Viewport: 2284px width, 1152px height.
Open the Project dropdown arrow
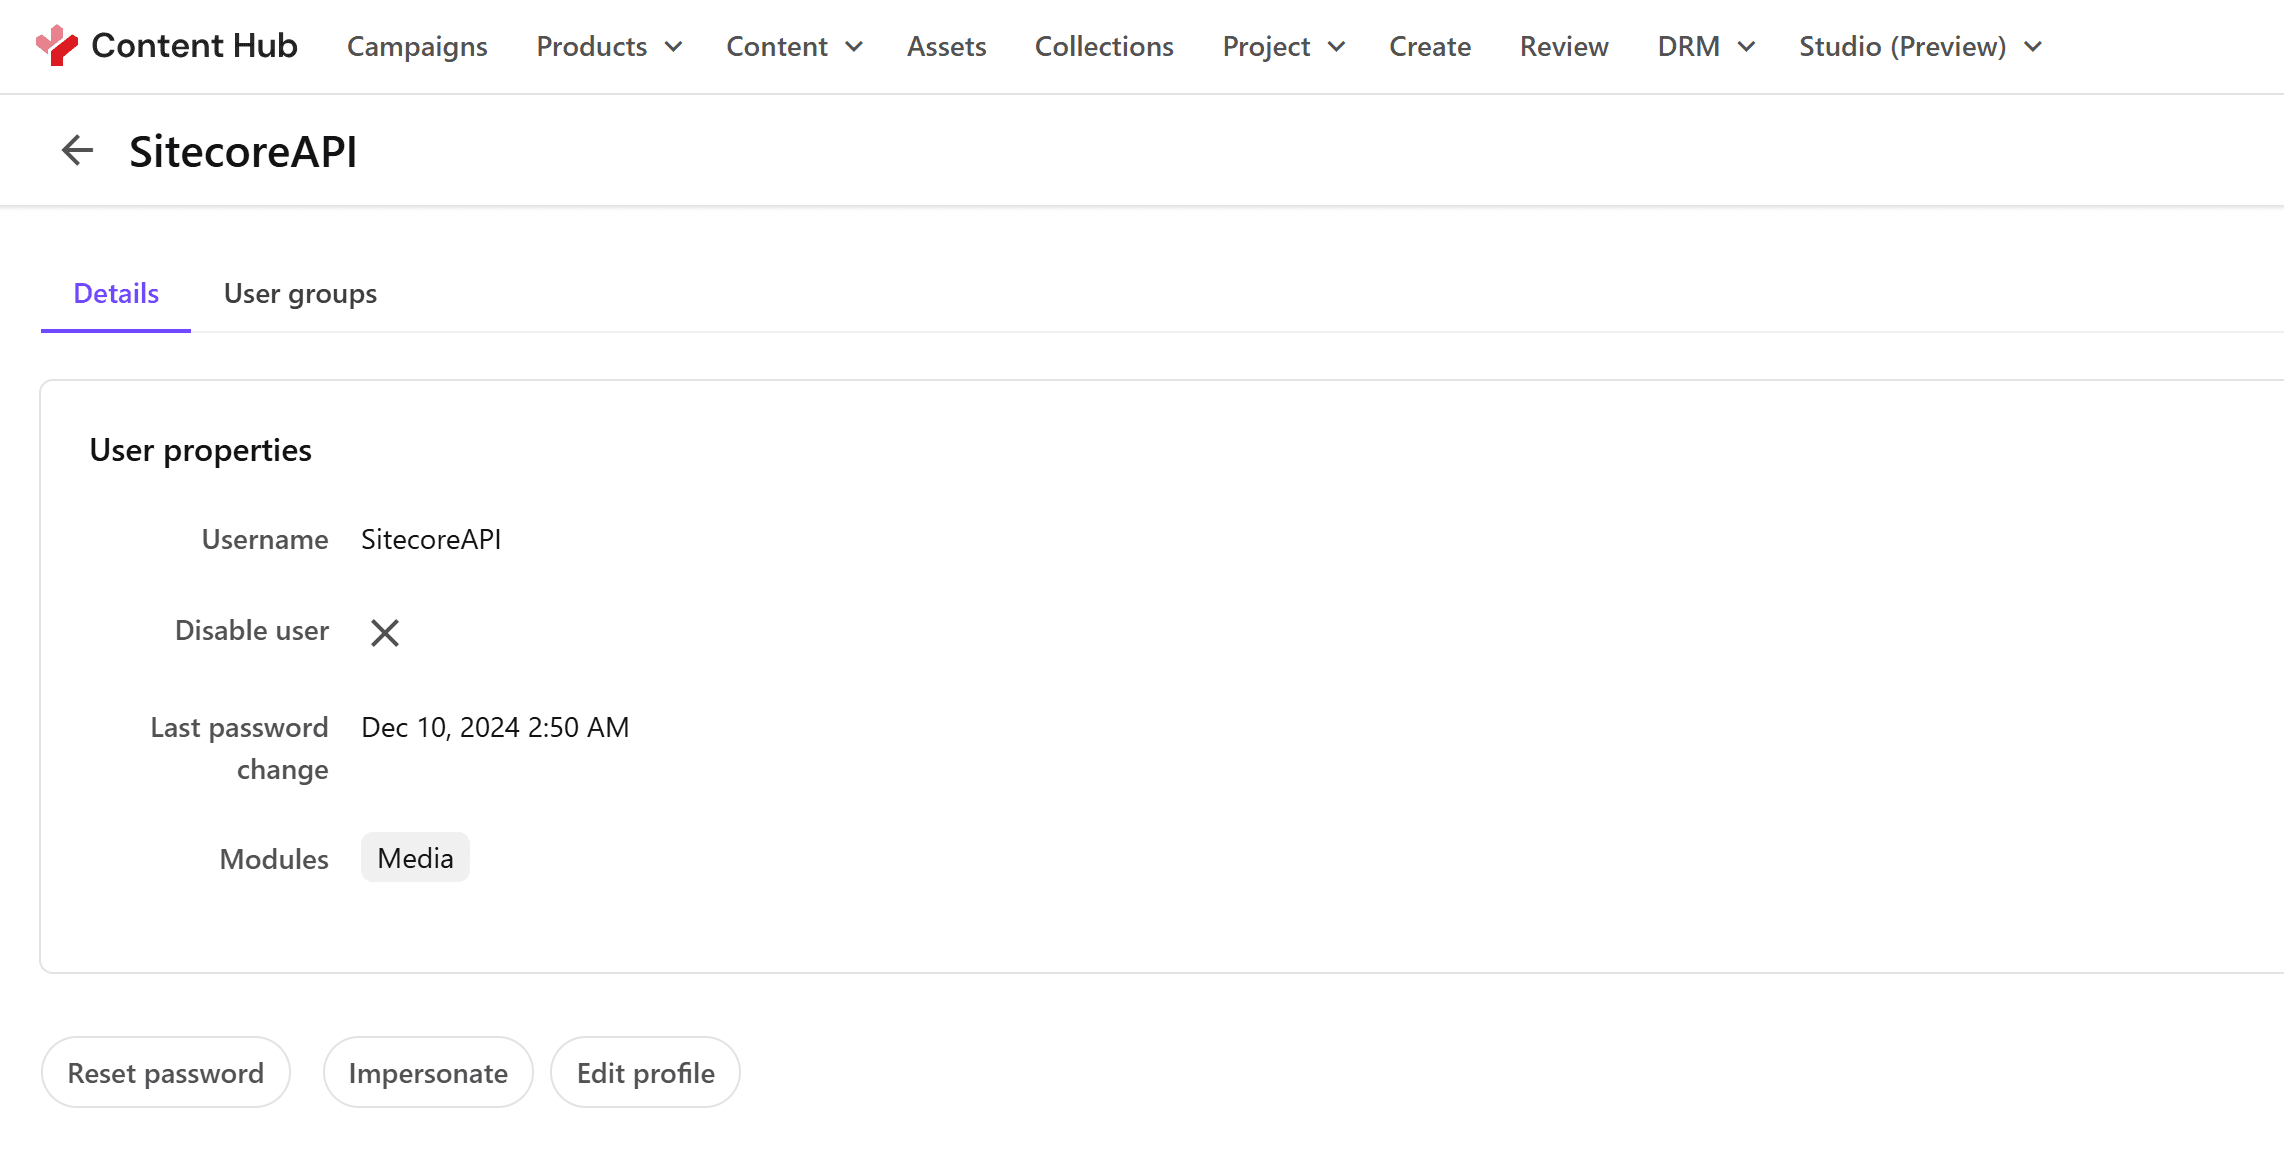1337,47
